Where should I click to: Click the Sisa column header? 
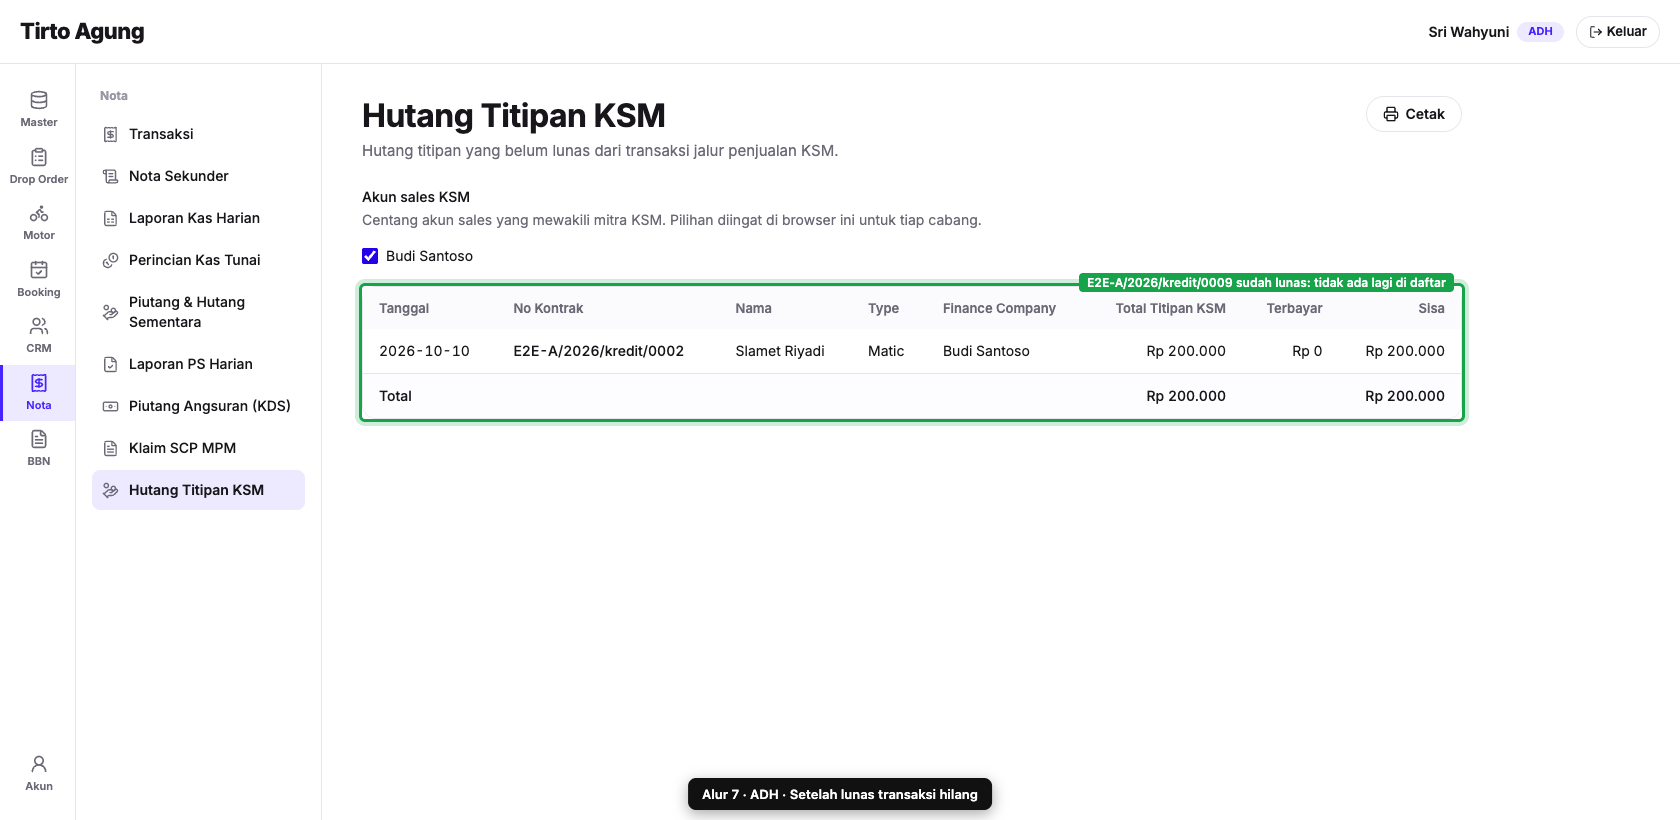1431,308
